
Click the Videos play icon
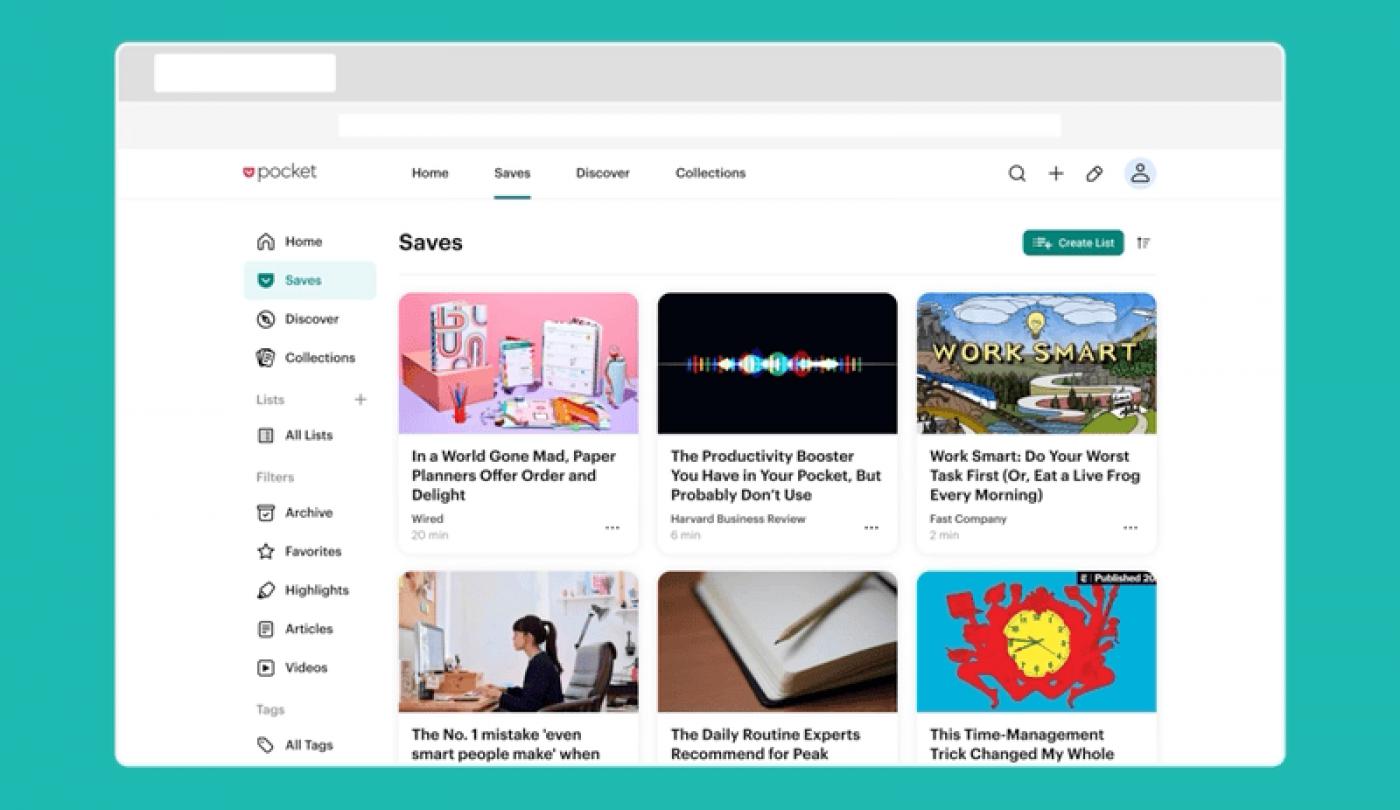265,667
